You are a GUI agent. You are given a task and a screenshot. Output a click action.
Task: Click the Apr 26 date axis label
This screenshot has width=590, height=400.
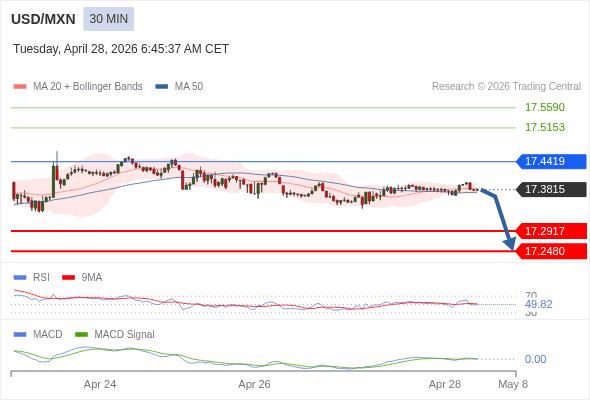(254, 385)
